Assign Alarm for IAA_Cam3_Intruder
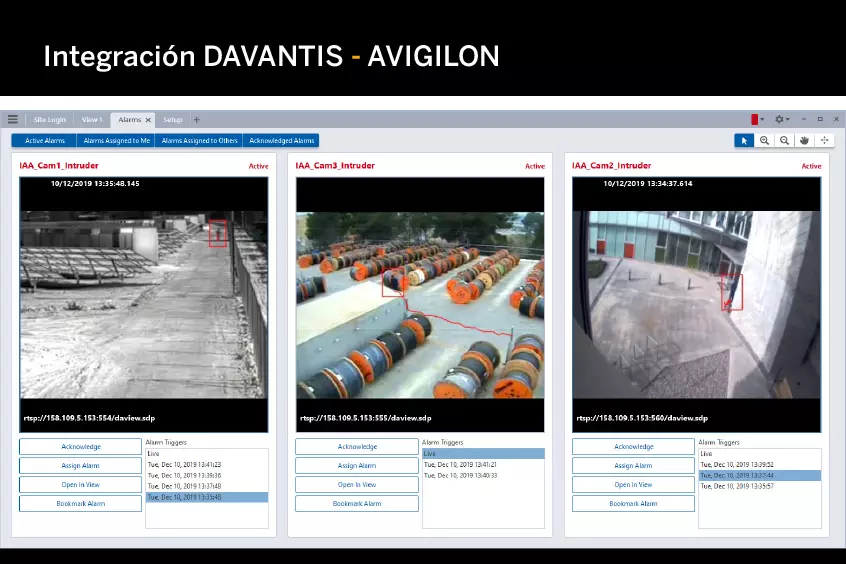The width and height of the screenshot is (846, 564). point(357,465)
